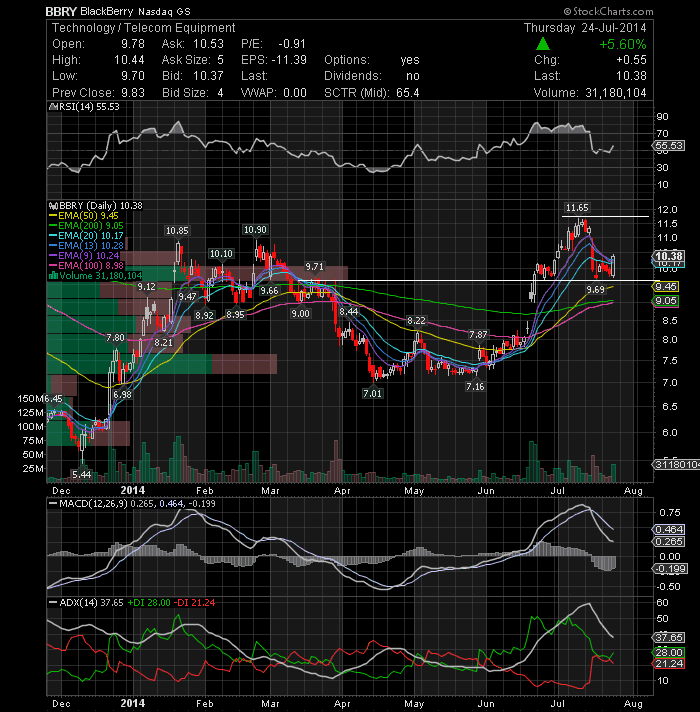Click the green up-arrow change indicator

tap(542, 44)
